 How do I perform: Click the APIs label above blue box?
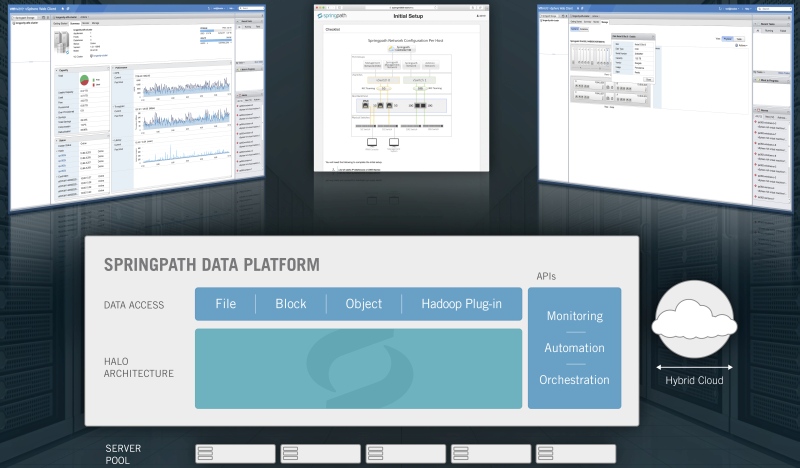point(546,277)
